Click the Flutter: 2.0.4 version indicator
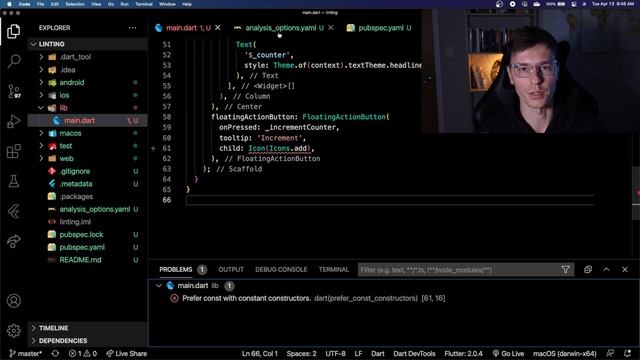 pos(463,353)
